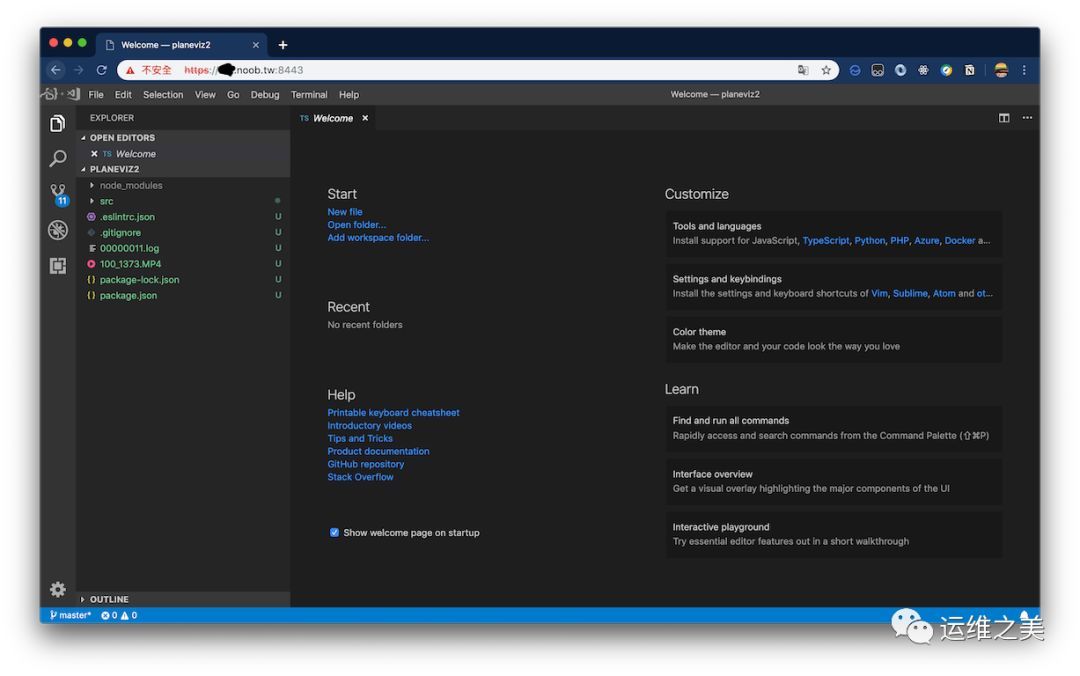Click the split editor icon
Screen dimensions: 1080x676
point(1004,118)
